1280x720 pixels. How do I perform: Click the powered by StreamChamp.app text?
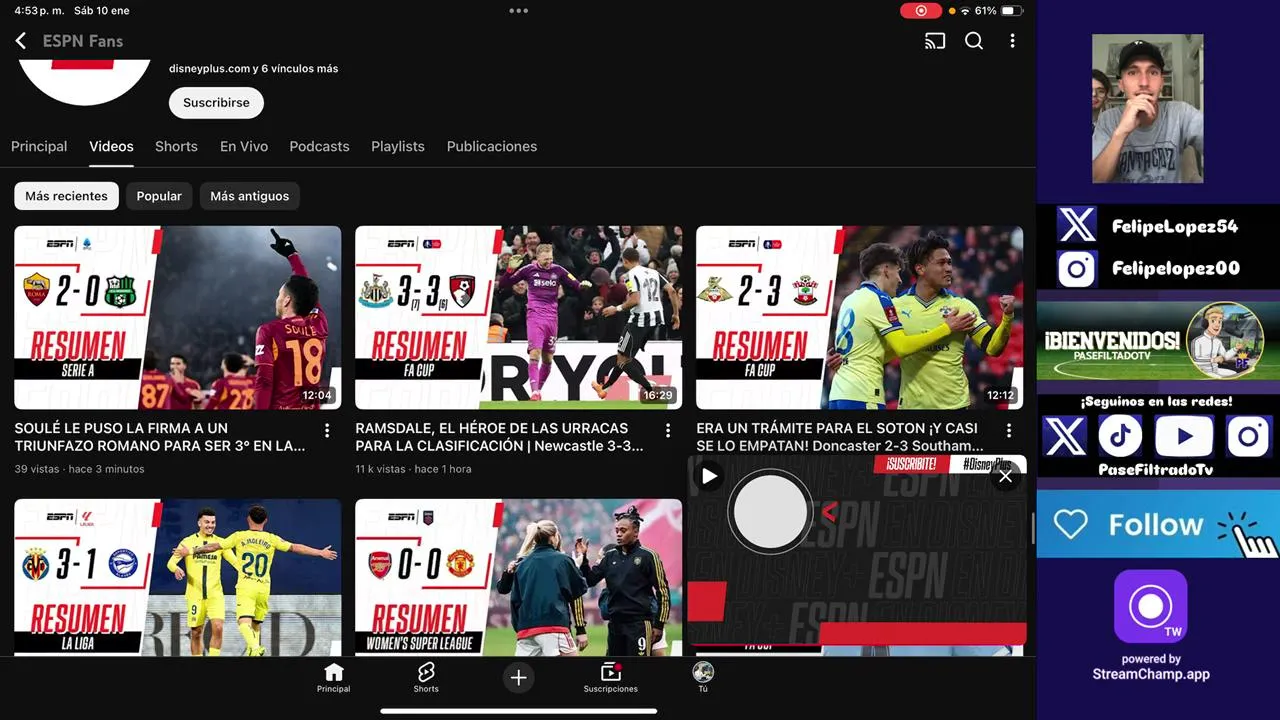pyautogui.click(x=1151, y=667)
